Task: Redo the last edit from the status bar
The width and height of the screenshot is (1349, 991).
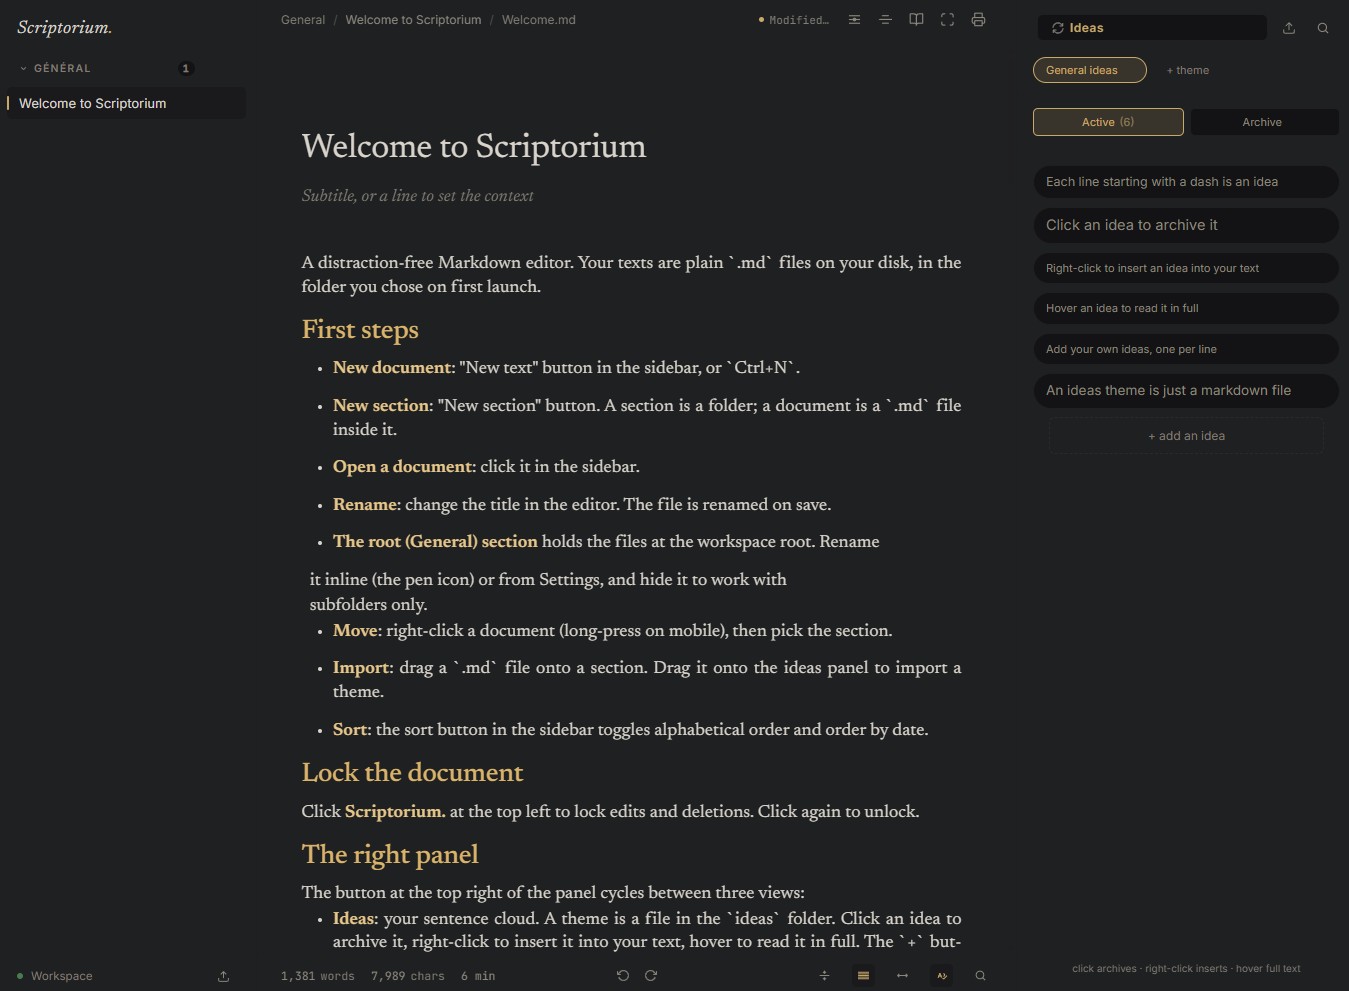Action: pyautogui.click(x=651, y=976)
